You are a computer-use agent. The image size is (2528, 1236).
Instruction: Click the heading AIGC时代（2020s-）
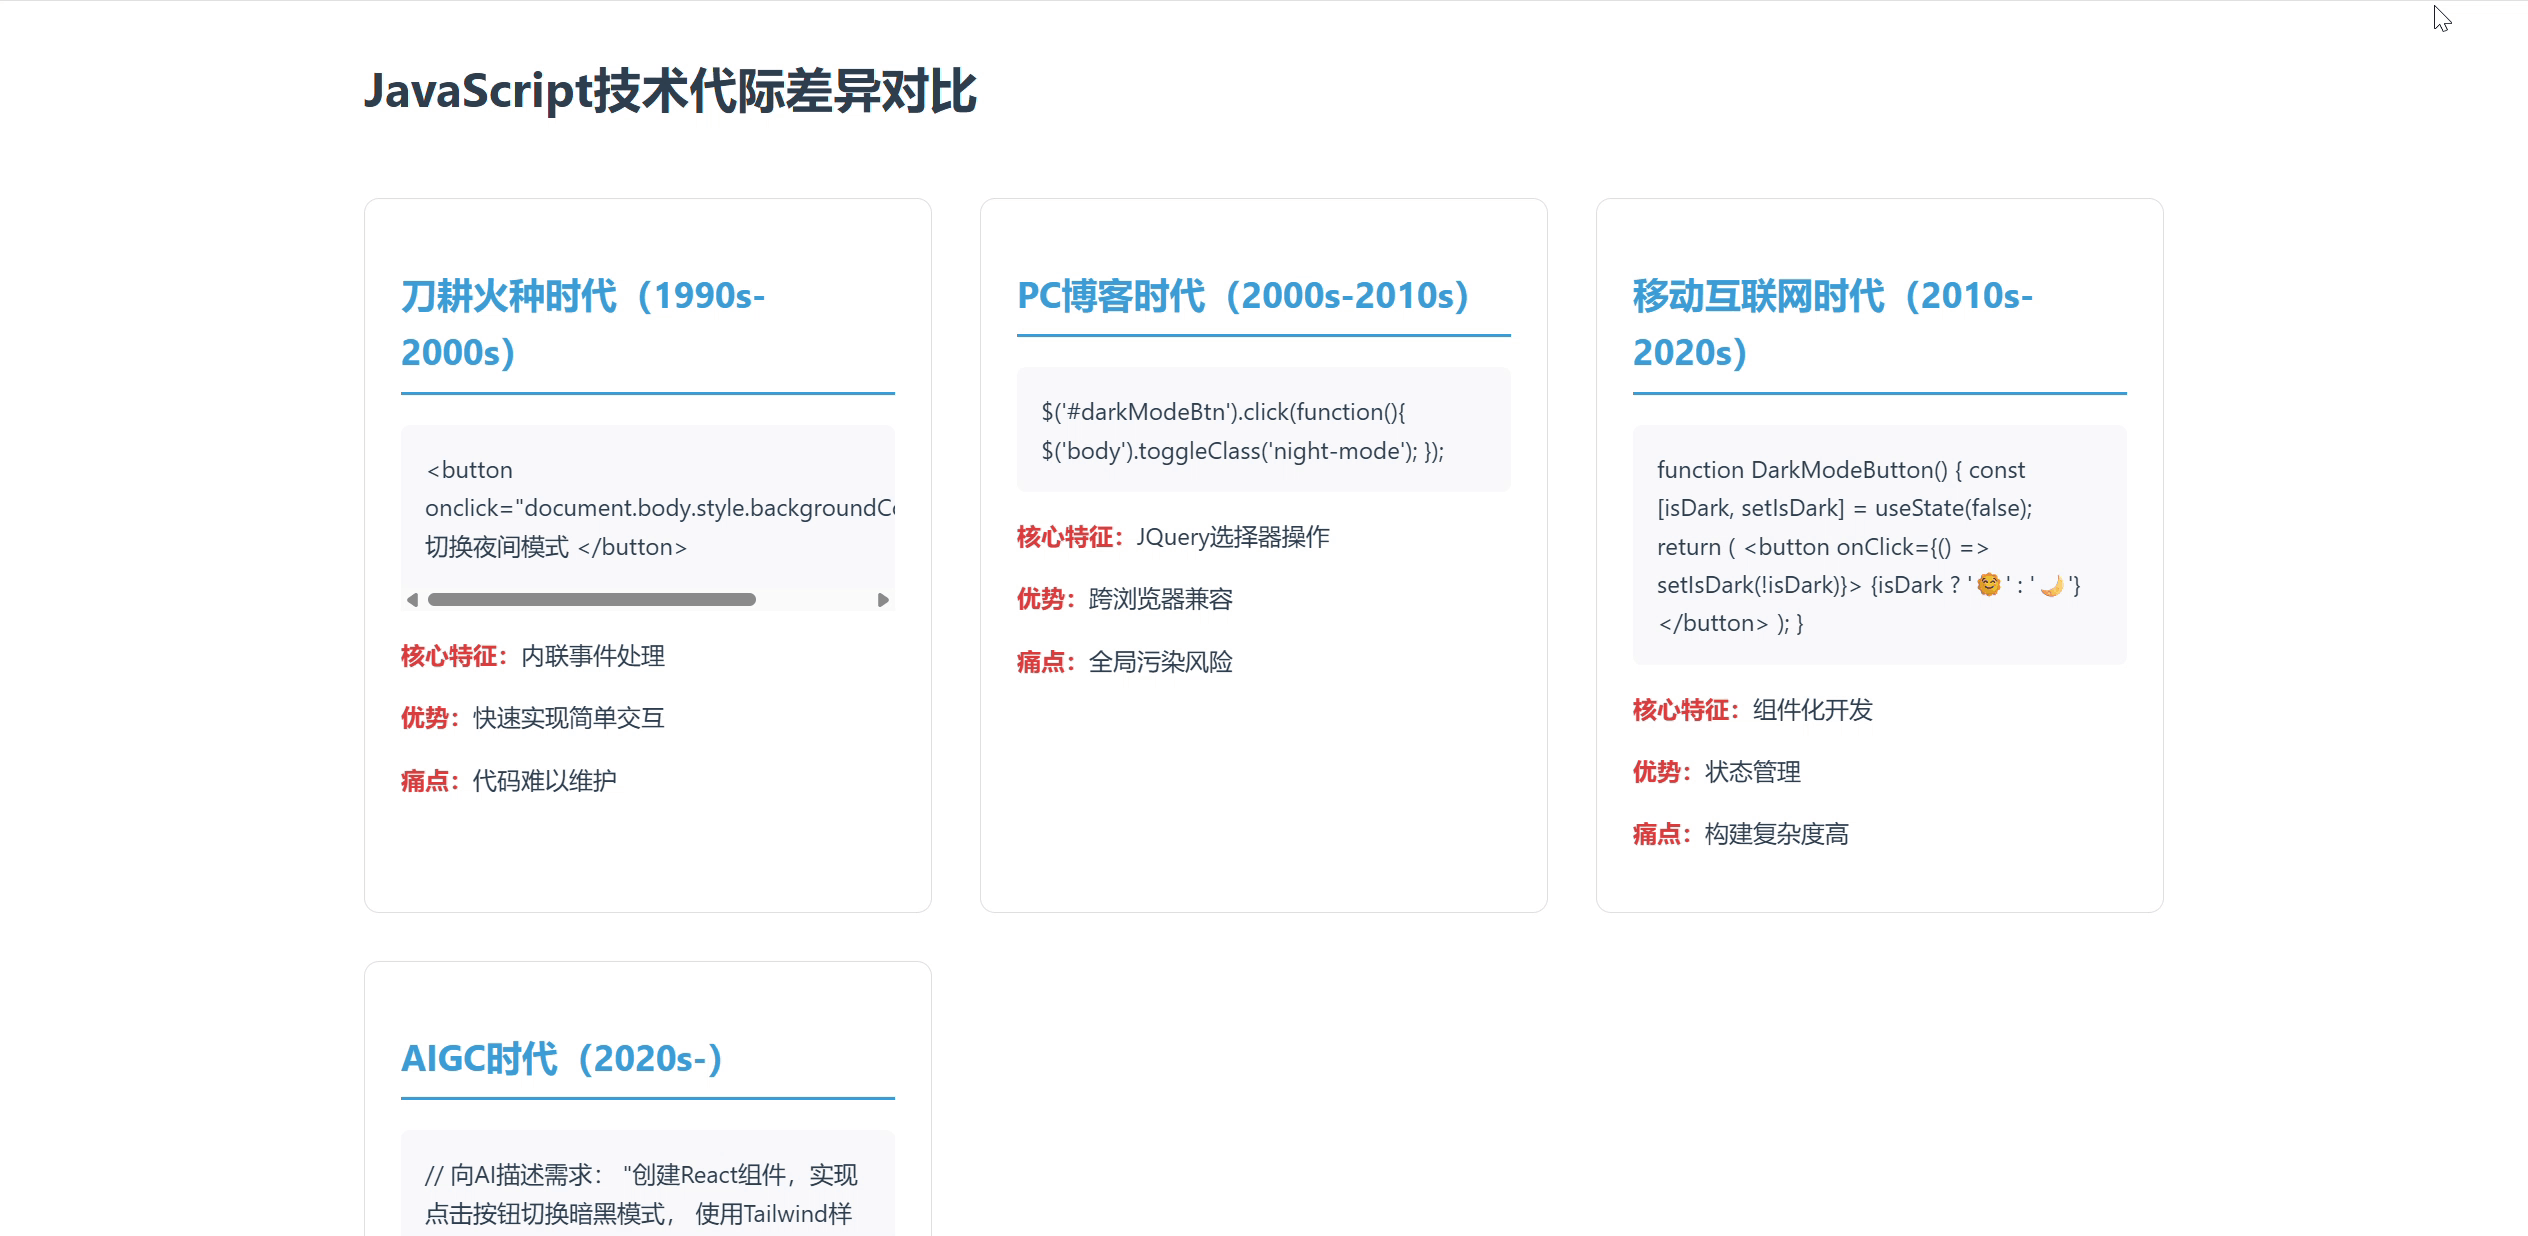[562, 1058]
